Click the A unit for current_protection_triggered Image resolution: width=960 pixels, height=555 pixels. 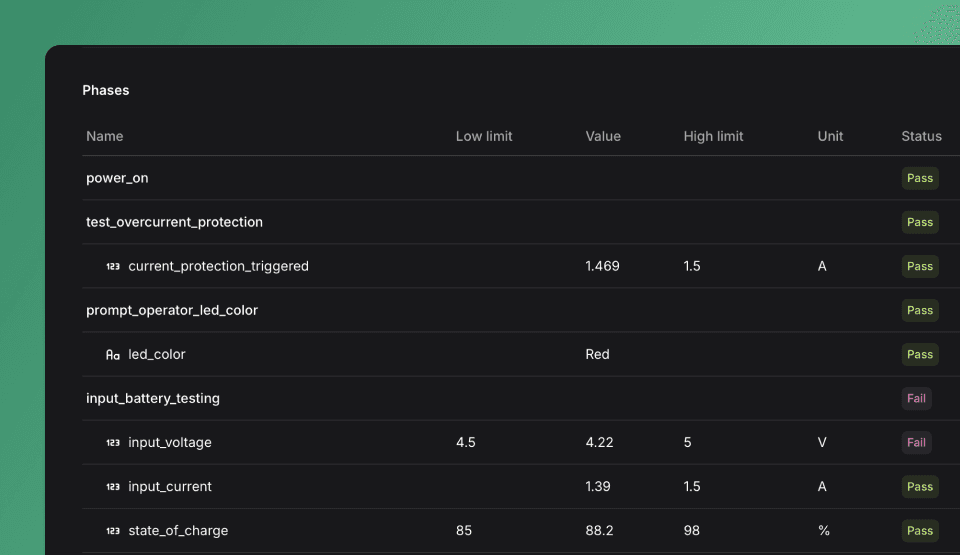pos(822,266)
